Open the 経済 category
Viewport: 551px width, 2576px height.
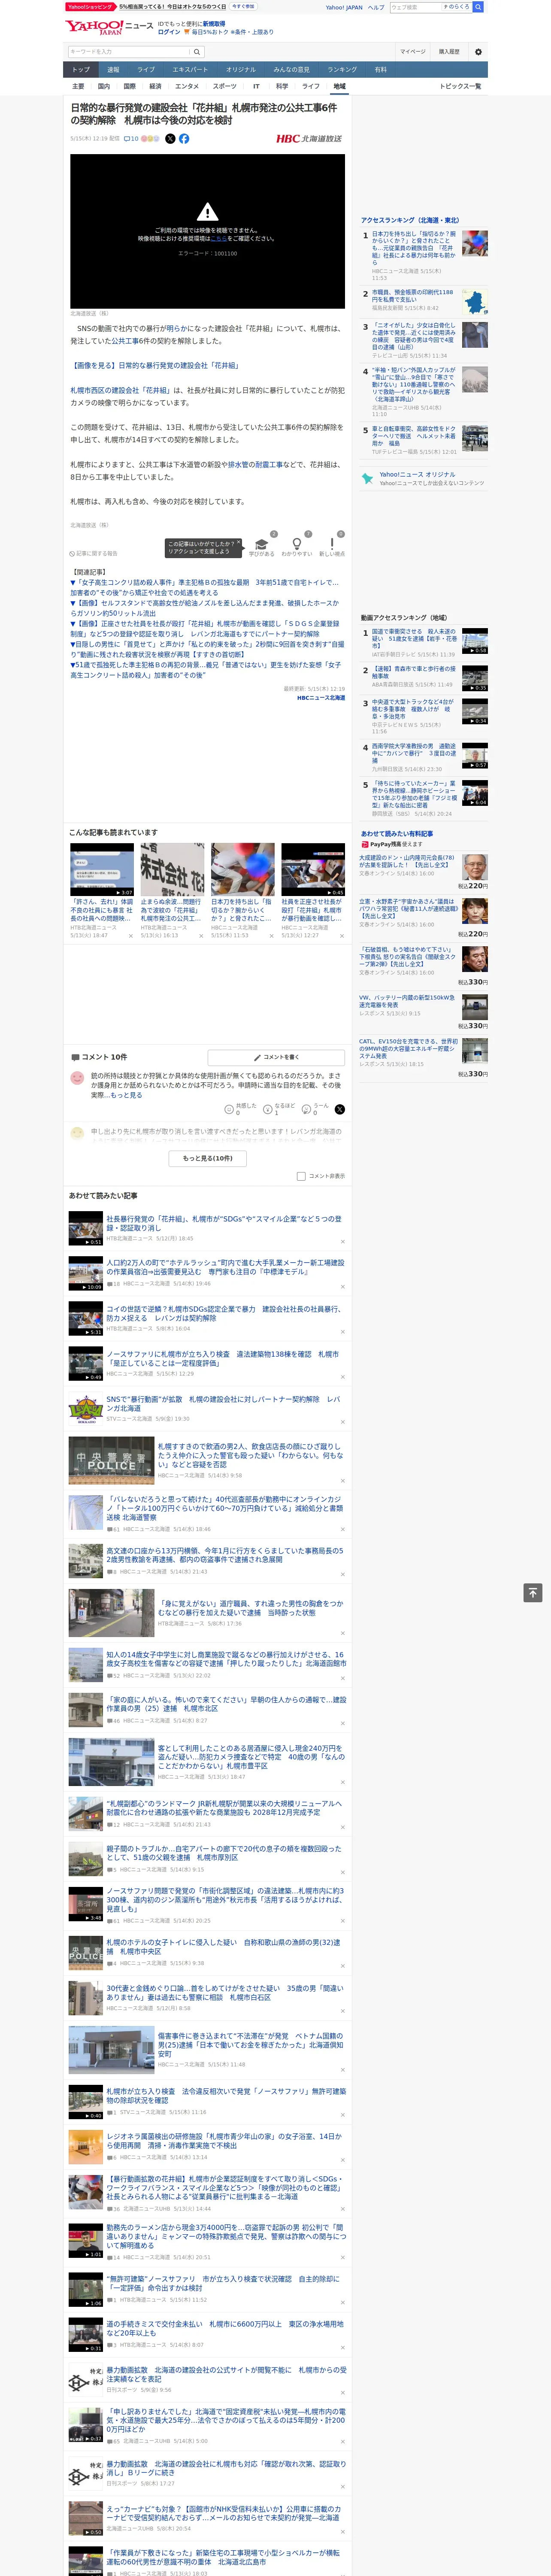pyautogui.click(x=155, y=86)
